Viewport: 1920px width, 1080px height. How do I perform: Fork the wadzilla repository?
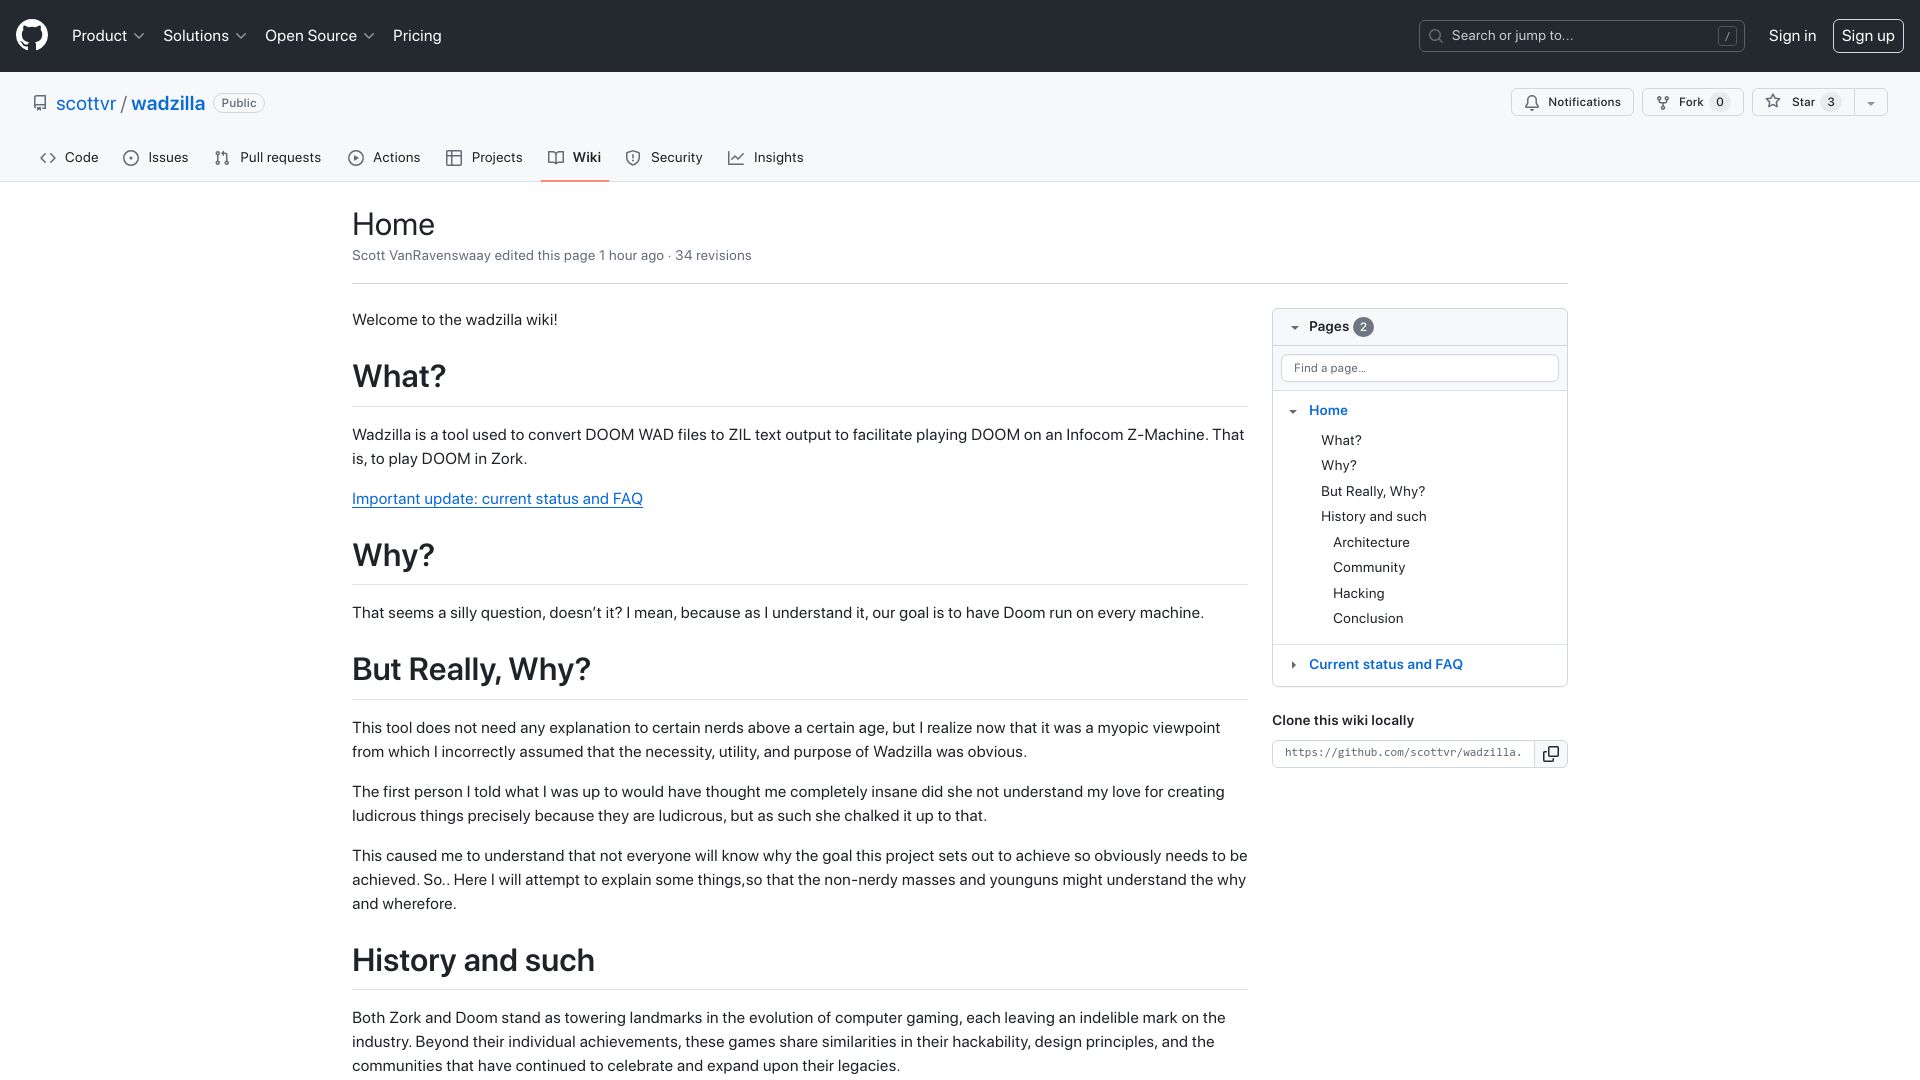coord(1693,102)
